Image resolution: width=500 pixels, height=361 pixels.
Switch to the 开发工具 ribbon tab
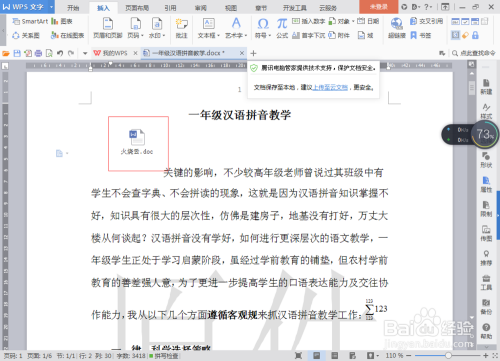point(295,8)
